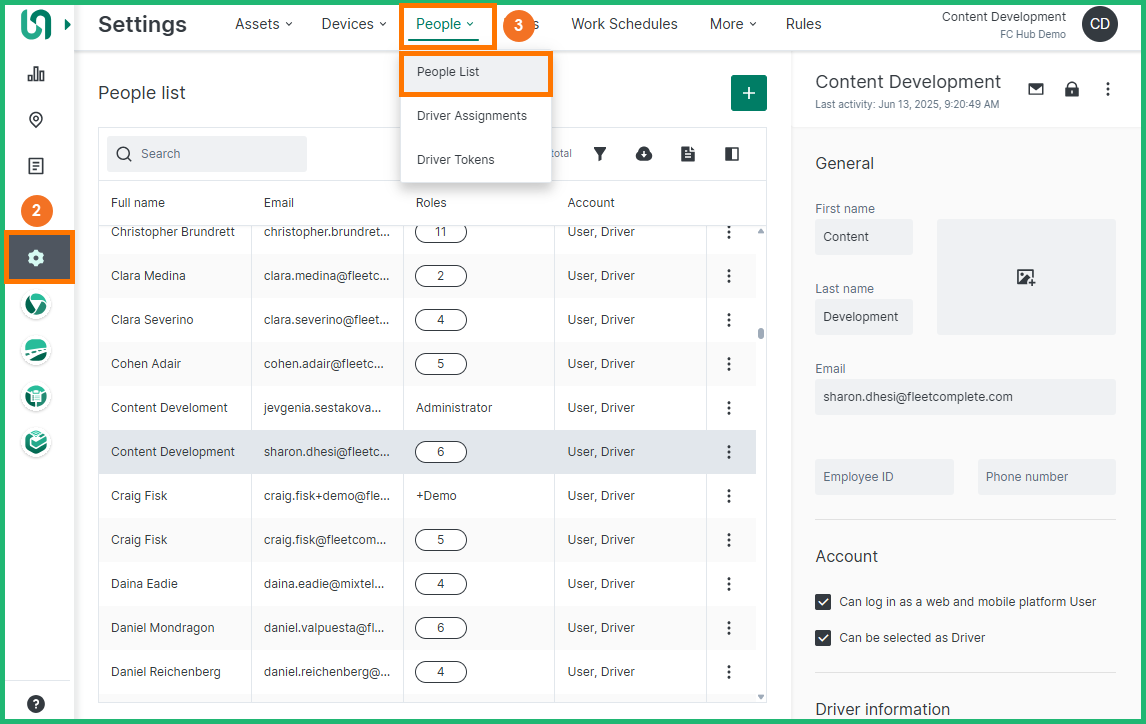Send email using the envelope icon
The image size is (1146, 724).
1036,89
